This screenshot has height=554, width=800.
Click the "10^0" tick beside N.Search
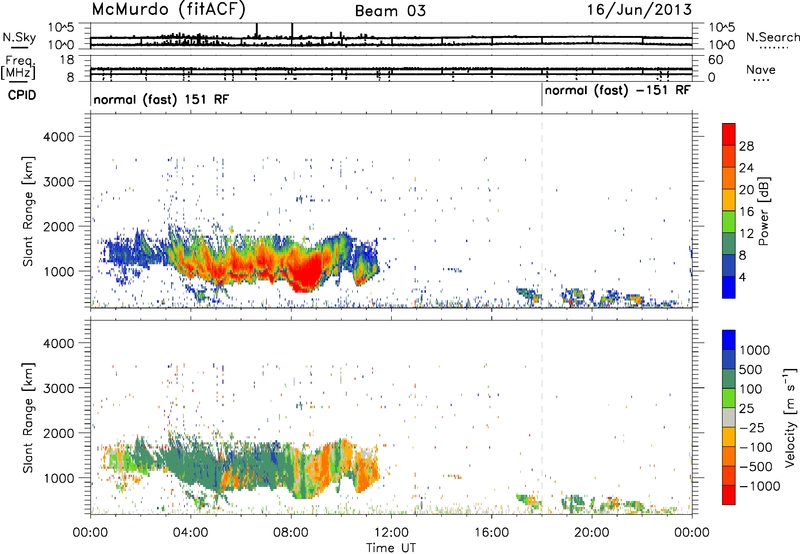point(721,45)
